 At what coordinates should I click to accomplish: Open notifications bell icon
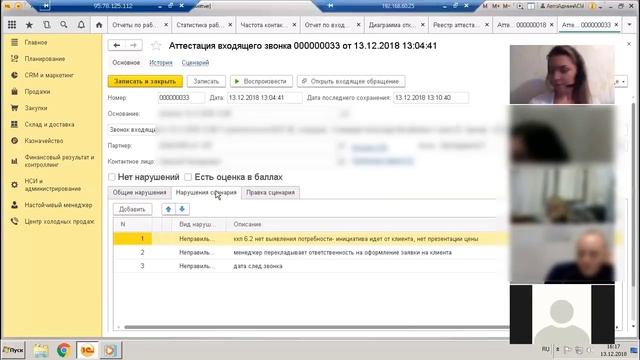pos(81,25)
